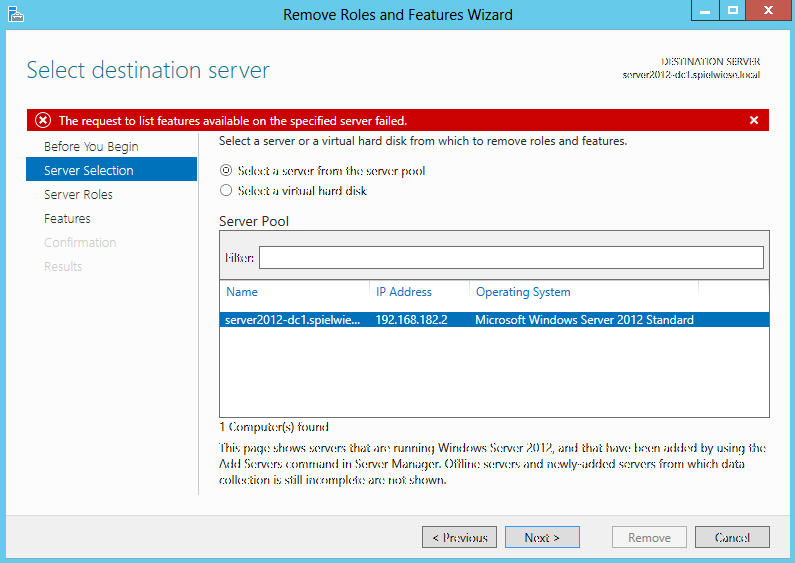Sort servers by Operating System column
The height and width of the screenshot is (563, 795).
click(x=523, y=292)
